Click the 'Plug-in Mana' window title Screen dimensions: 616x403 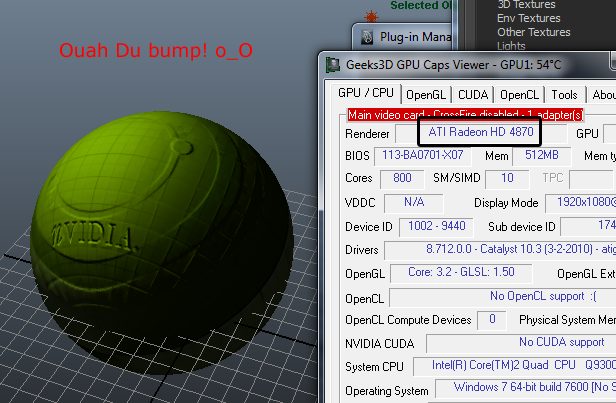415,37
